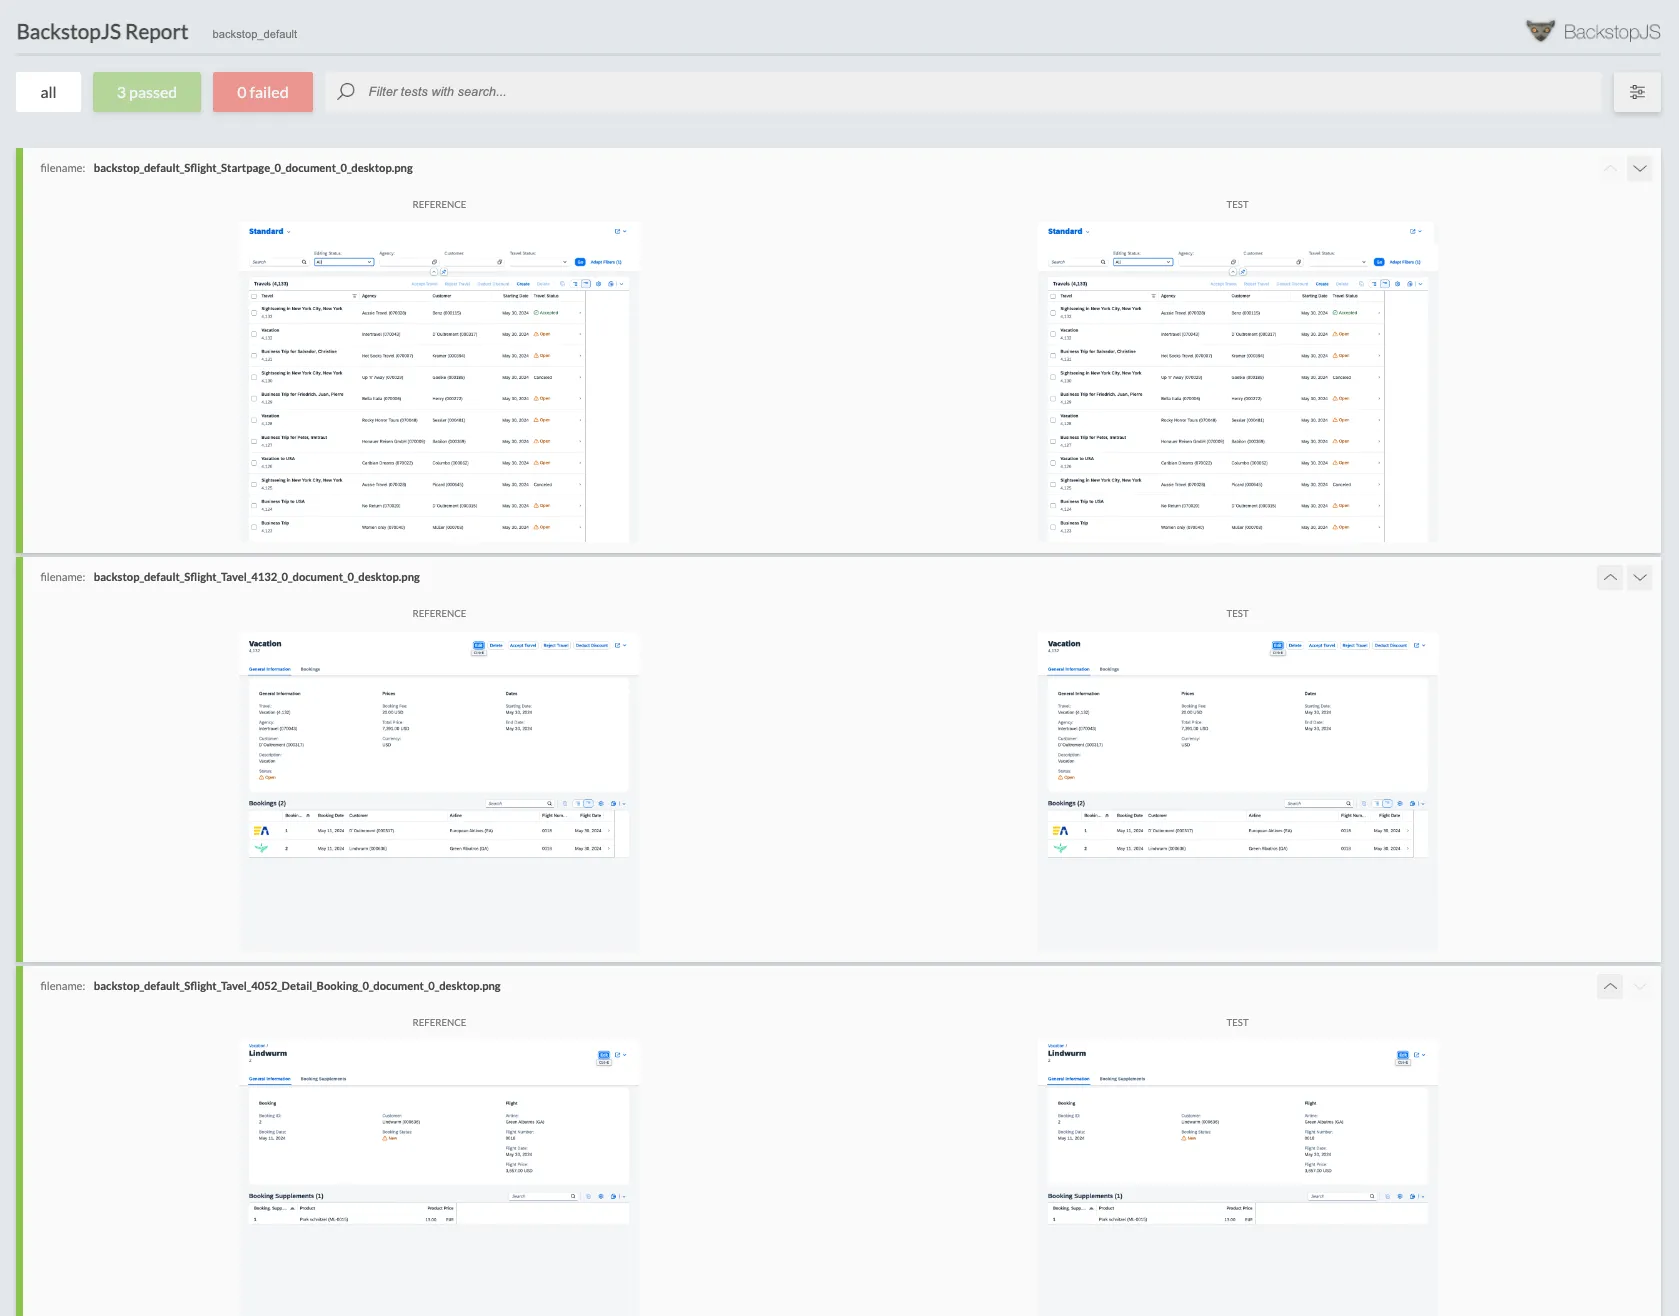1679x1316 pixels.
Task: Open the settings sliders icon
Action: [x=1637, y=92]
